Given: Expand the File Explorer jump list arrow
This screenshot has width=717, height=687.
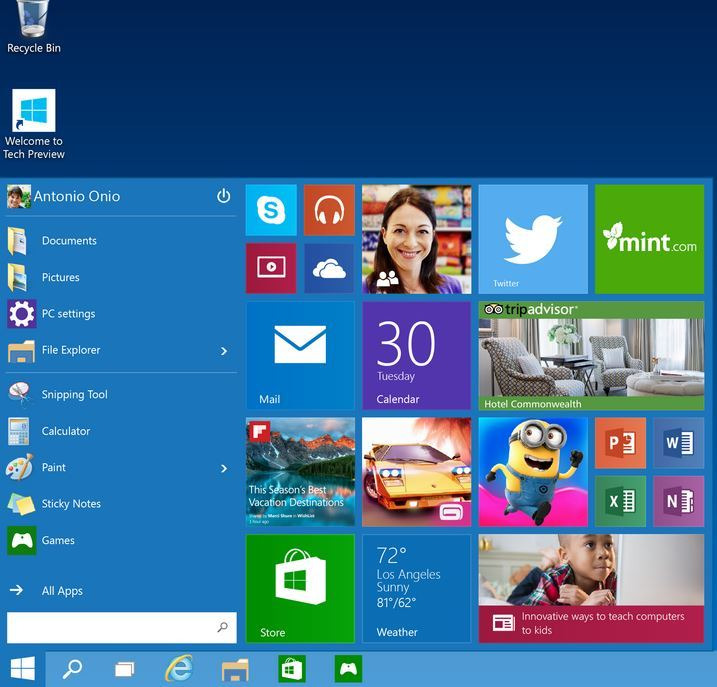Looking at the screenshot, I should (224, 351).
